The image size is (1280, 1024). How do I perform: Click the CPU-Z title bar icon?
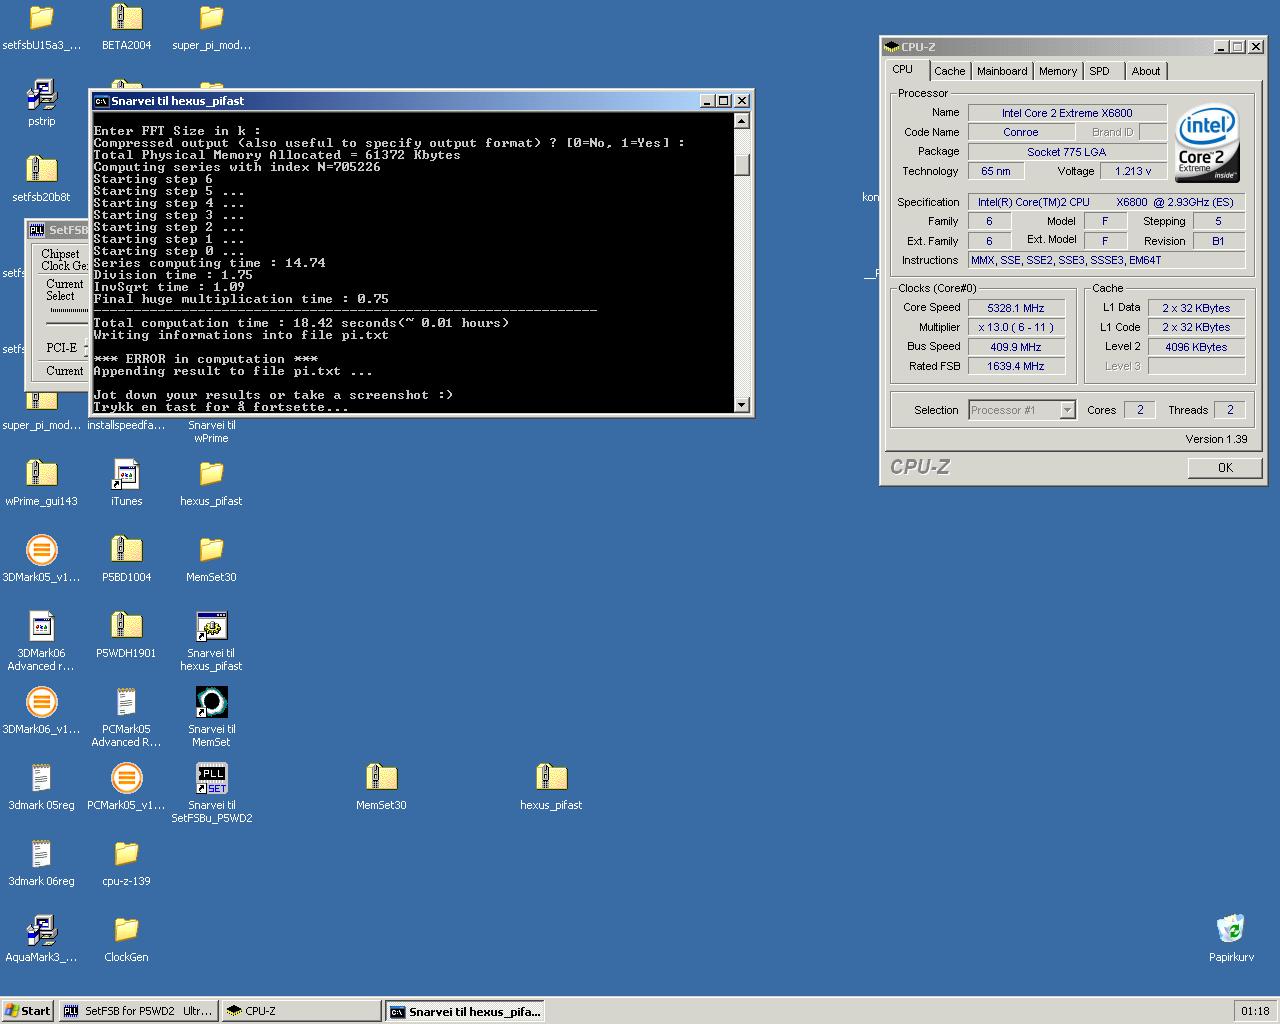tap(891, 47)
